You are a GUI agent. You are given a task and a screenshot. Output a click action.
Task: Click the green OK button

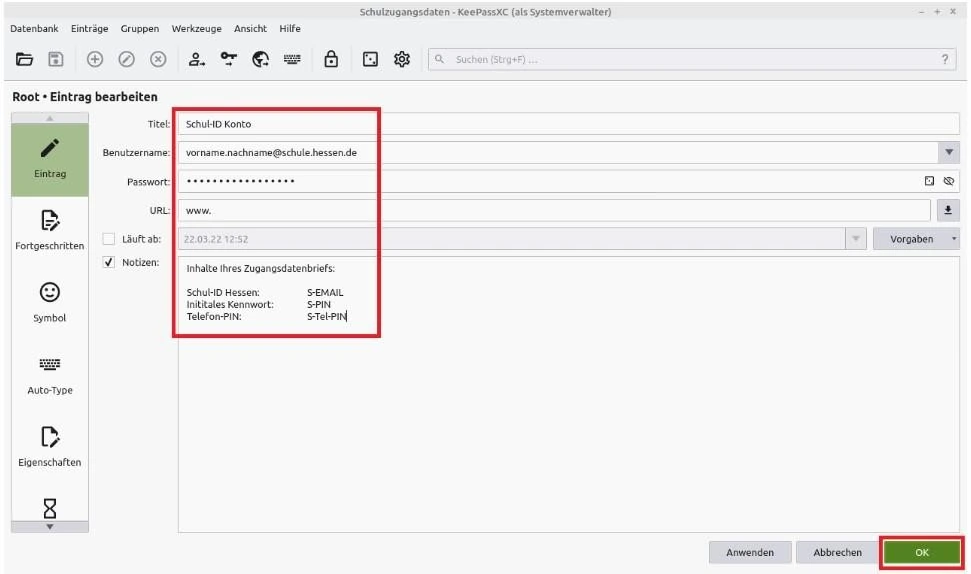pos(921,552)
